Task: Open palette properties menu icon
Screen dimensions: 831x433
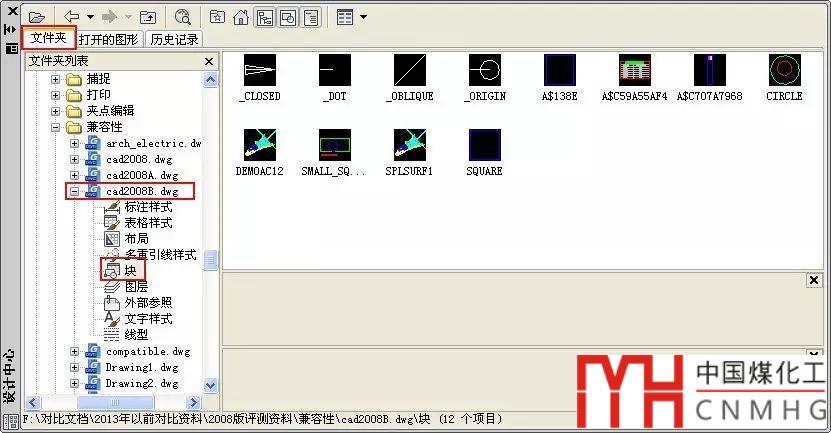Action: 11,48
